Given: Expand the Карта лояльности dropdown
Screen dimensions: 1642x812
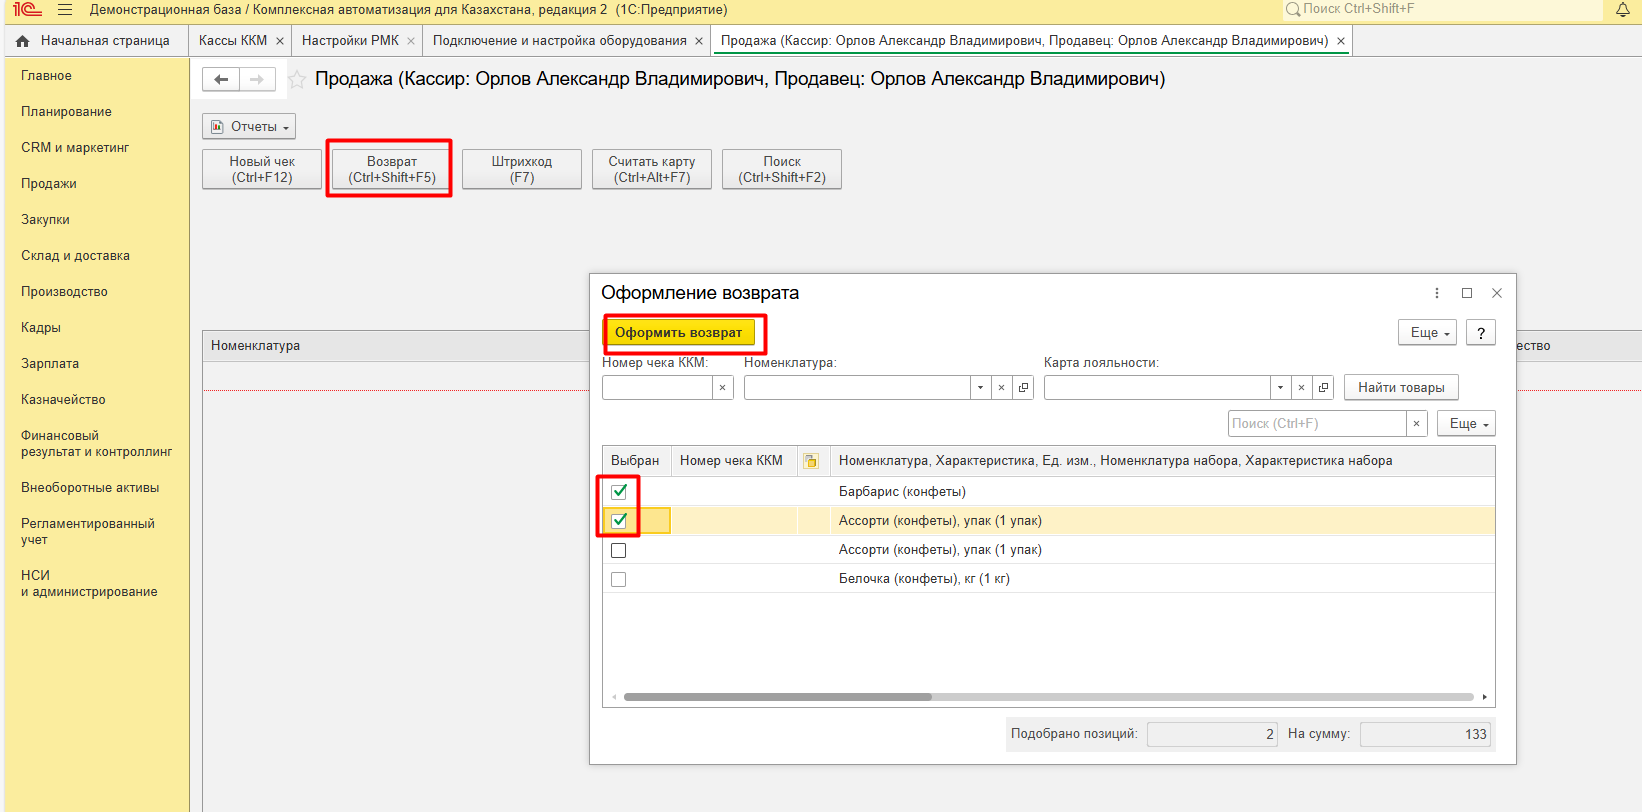Looking at the screenshot, I should coord(1280,388).
